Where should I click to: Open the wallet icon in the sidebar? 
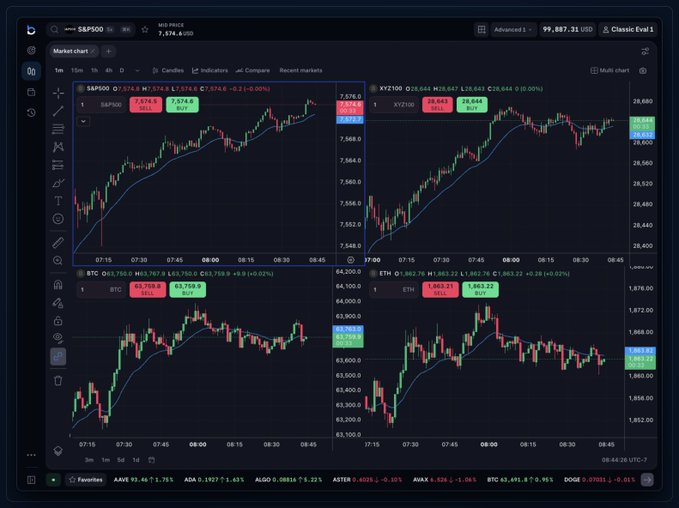pos(31,92)
